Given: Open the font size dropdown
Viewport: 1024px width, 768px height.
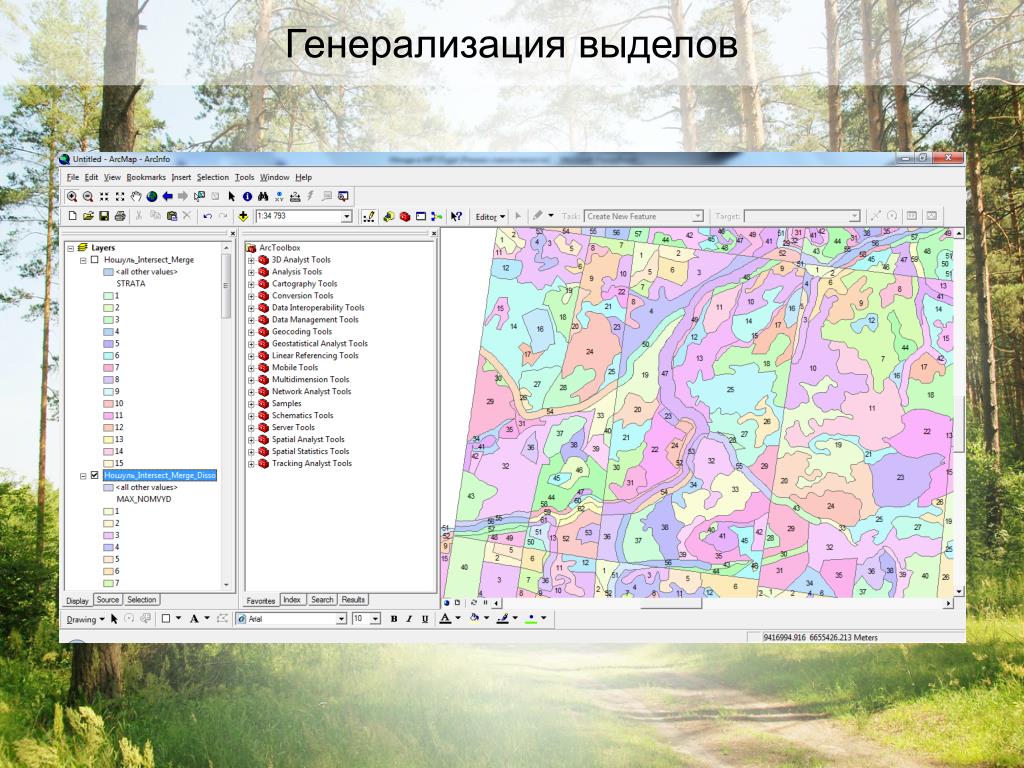Looking at the screenshot, I should pos(376,618).
